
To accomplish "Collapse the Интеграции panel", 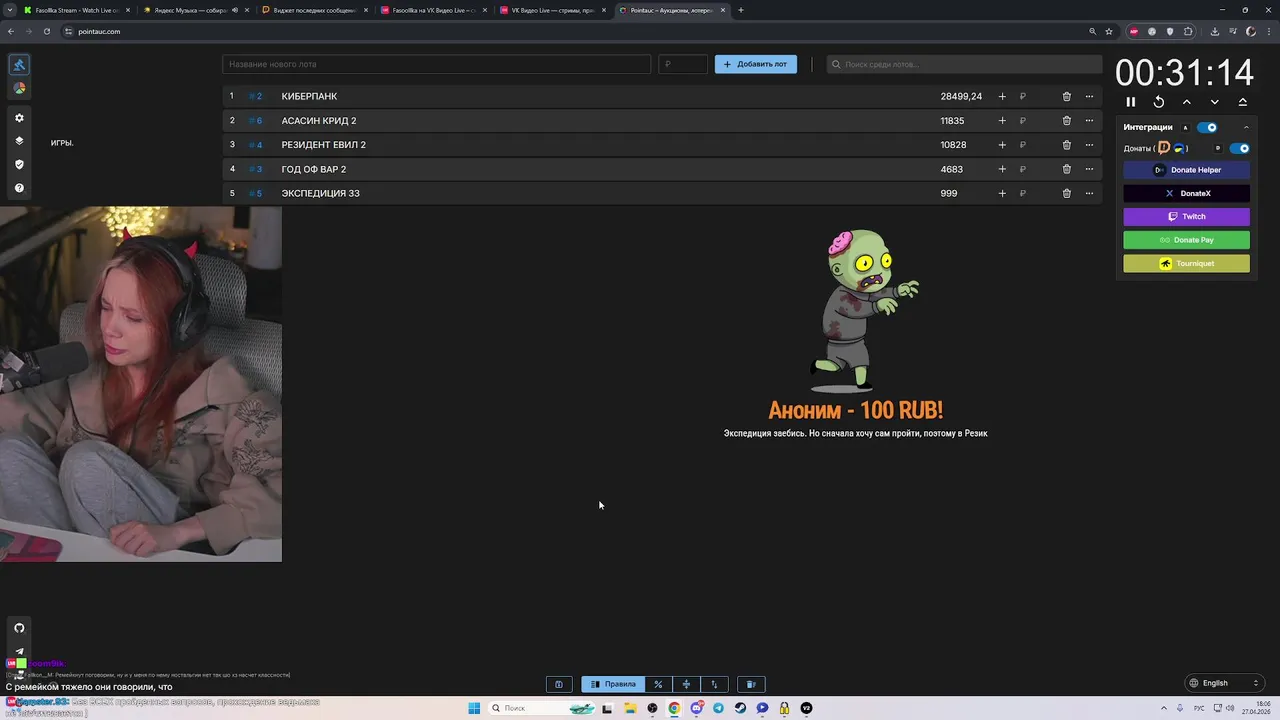I will pyautogui.click(x=1246, y=127).
